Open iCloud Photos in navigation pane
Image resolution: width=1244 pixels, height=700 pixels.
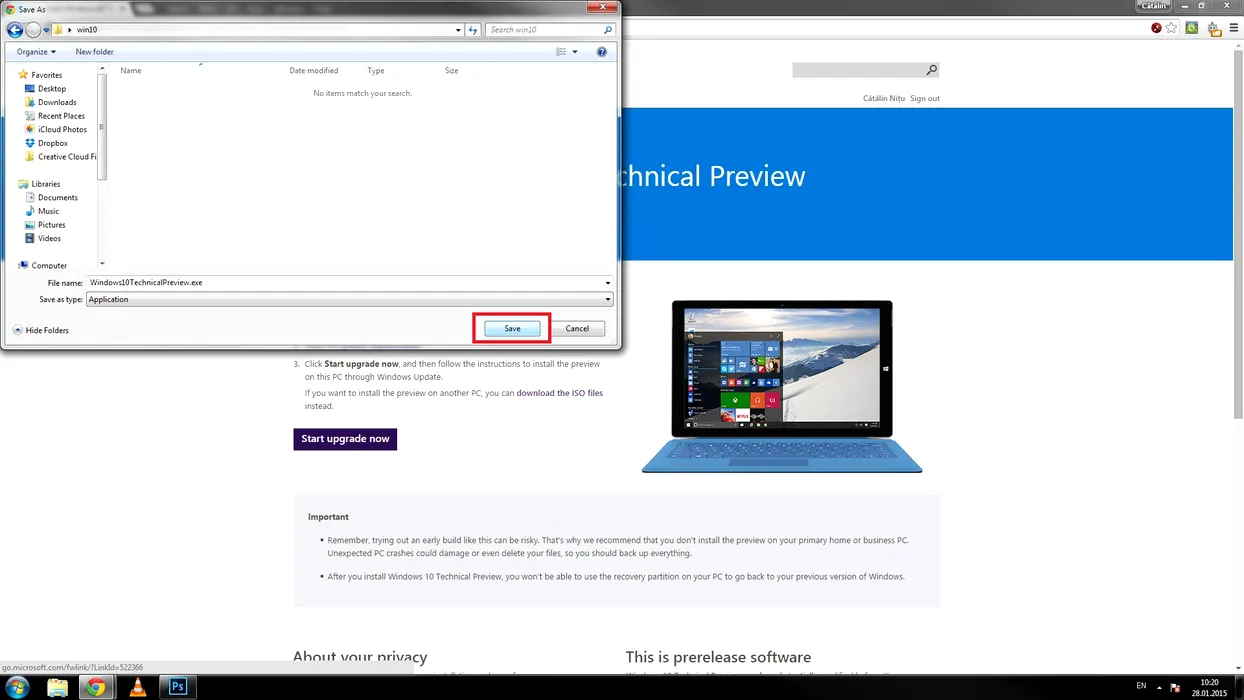tap(61, 129)
